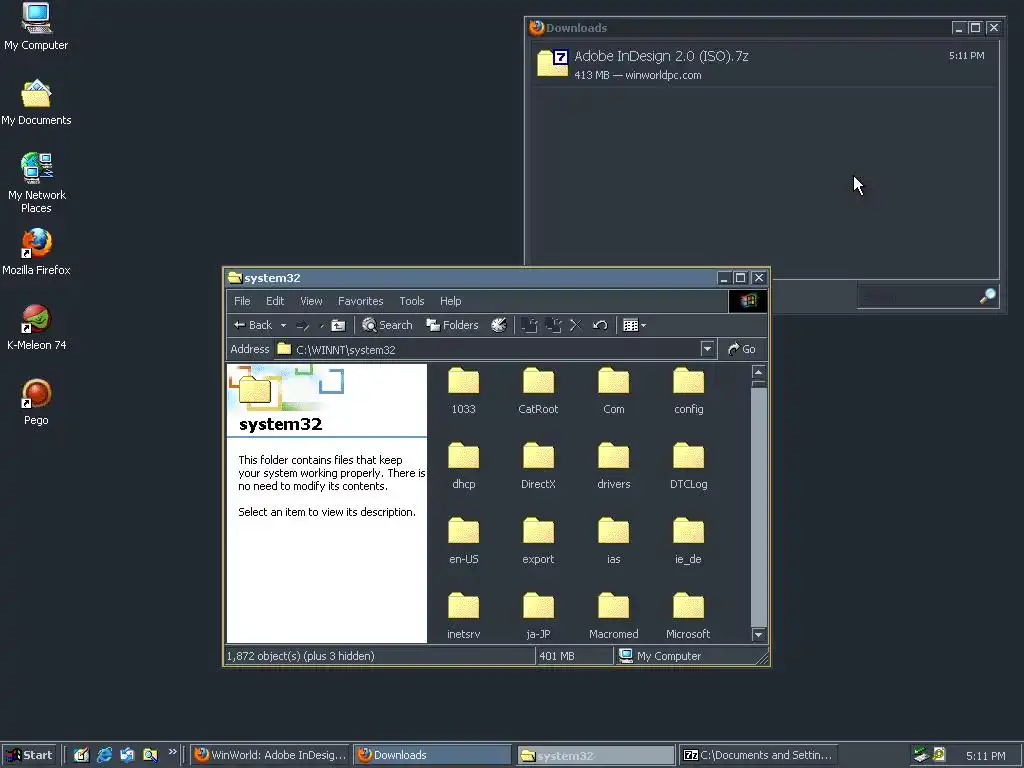
Task: Open Mozilla Firefox desktop shortcut
Action: [36, 251]
